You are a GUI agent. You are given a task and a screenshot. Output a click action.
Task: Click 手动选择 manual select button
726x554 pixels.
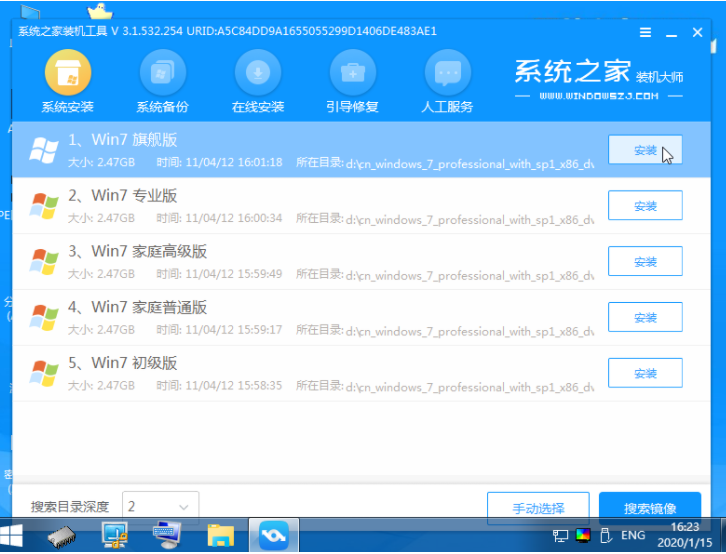click(538, 508)
